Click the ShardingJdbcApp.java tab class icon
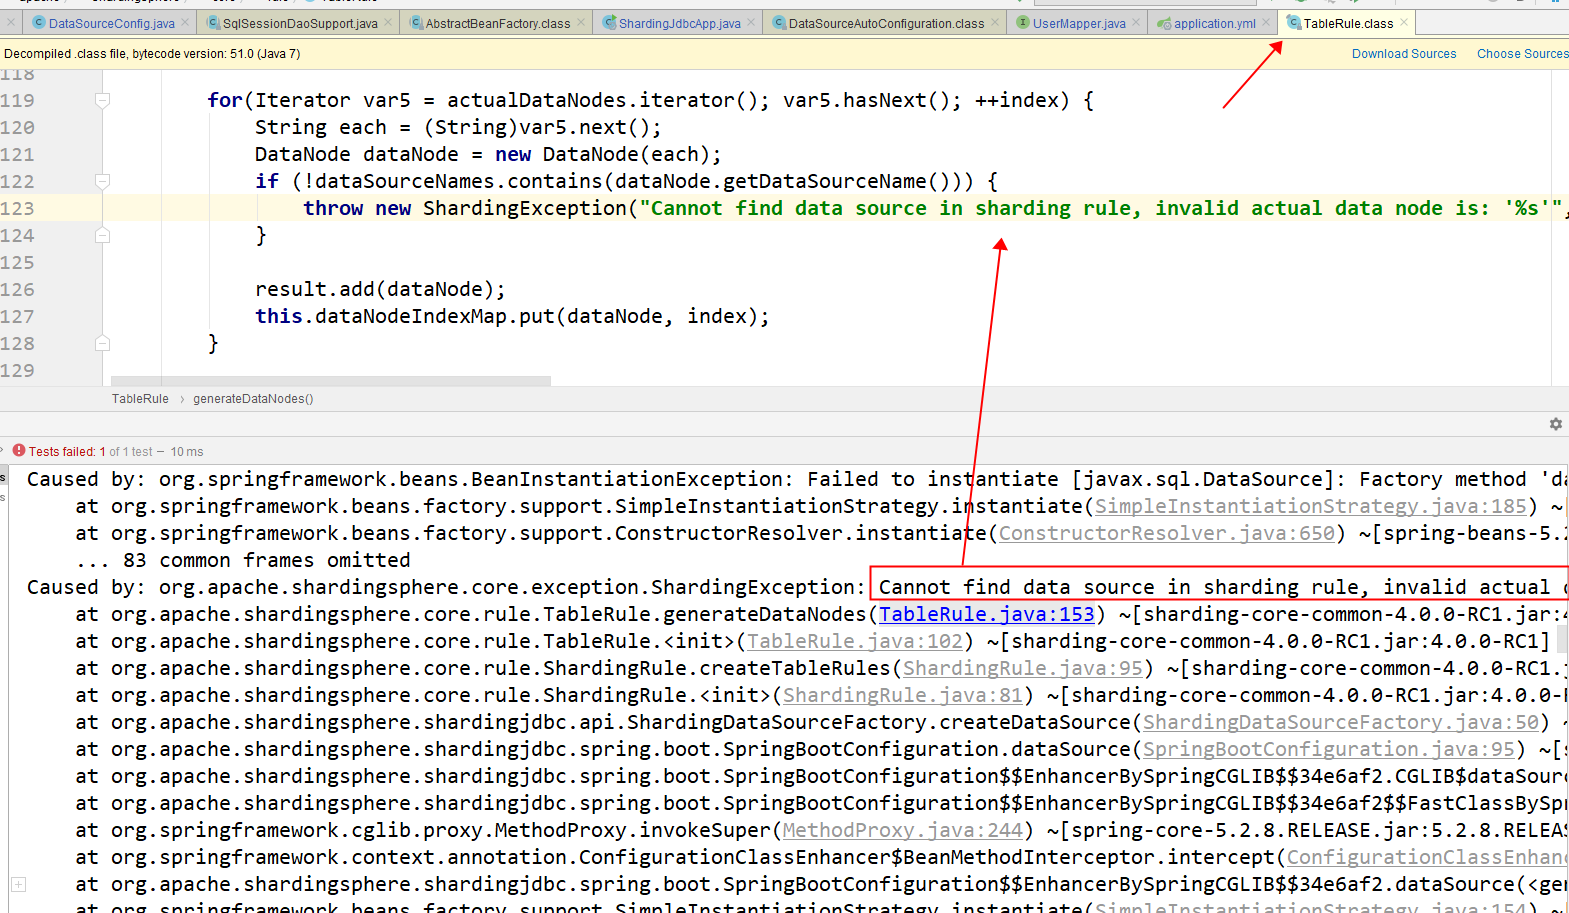 pyautogui.click(x=609, y=22)
